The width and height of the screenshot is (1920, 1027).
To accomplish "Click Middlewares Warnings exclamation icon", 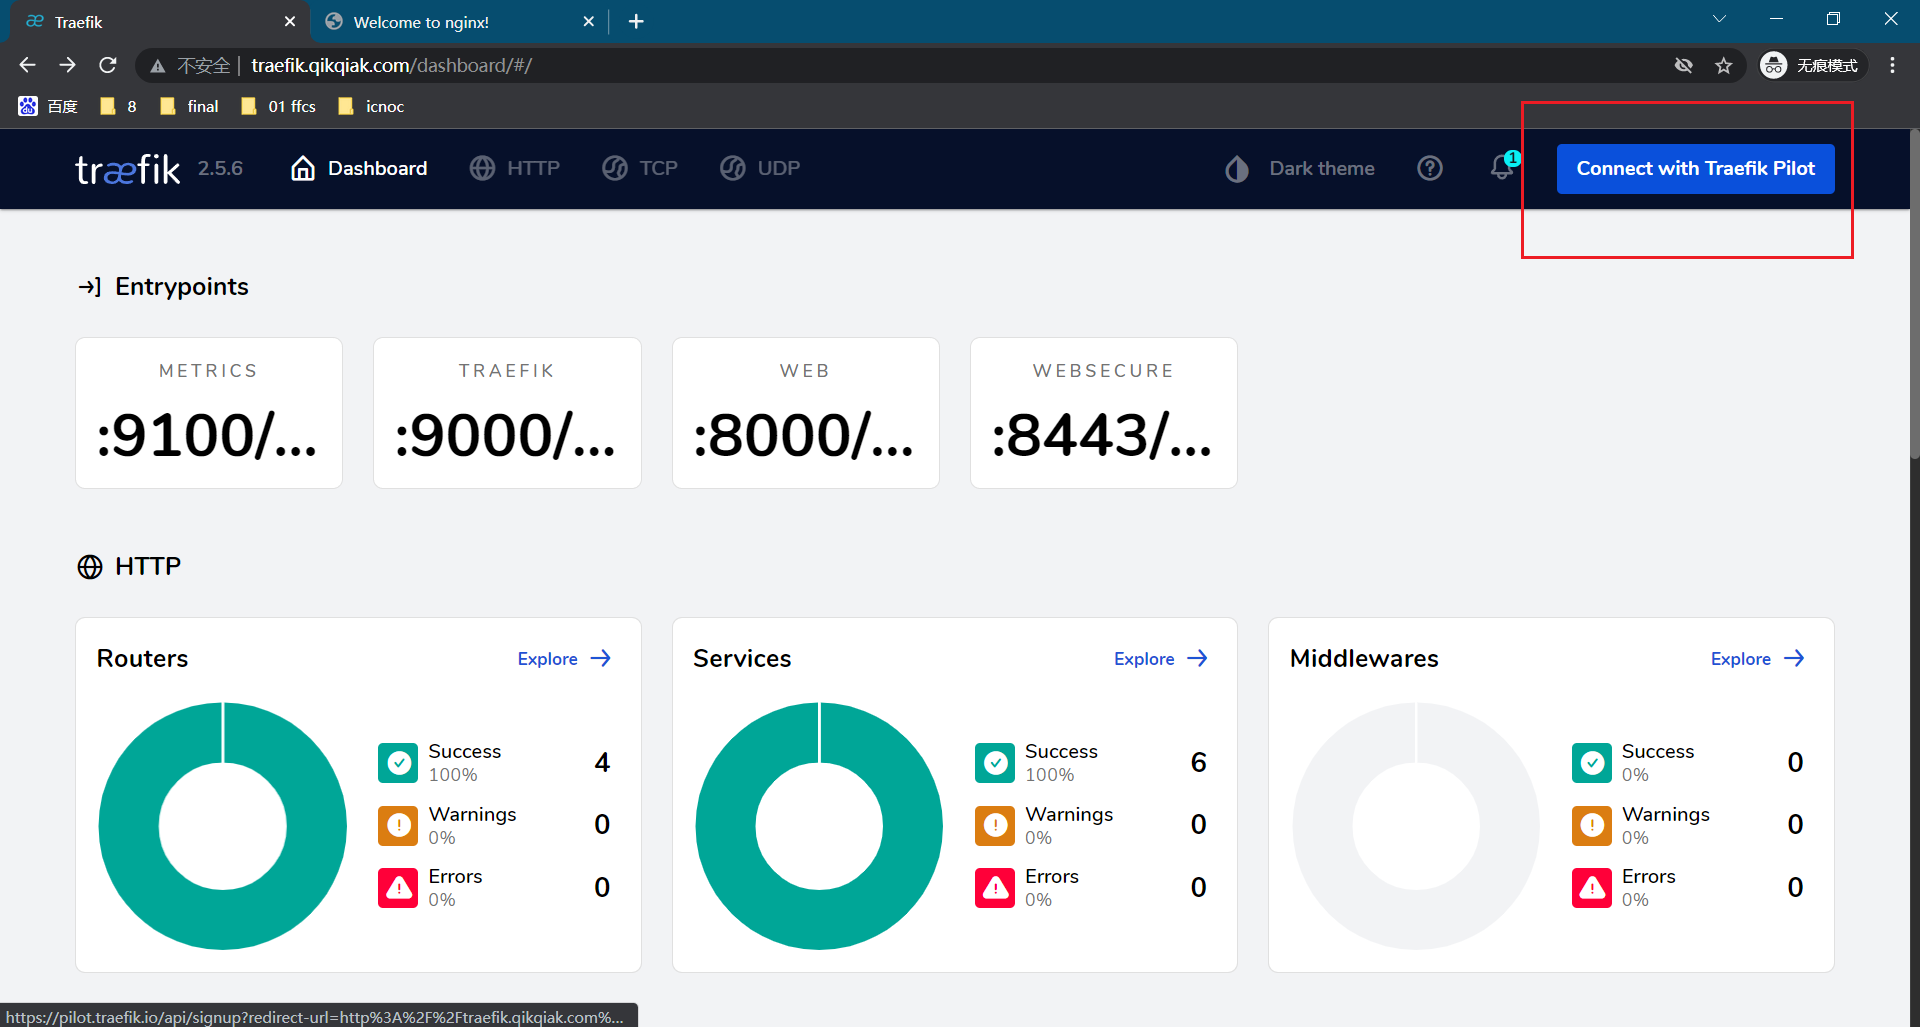I will pos(1591,825).
